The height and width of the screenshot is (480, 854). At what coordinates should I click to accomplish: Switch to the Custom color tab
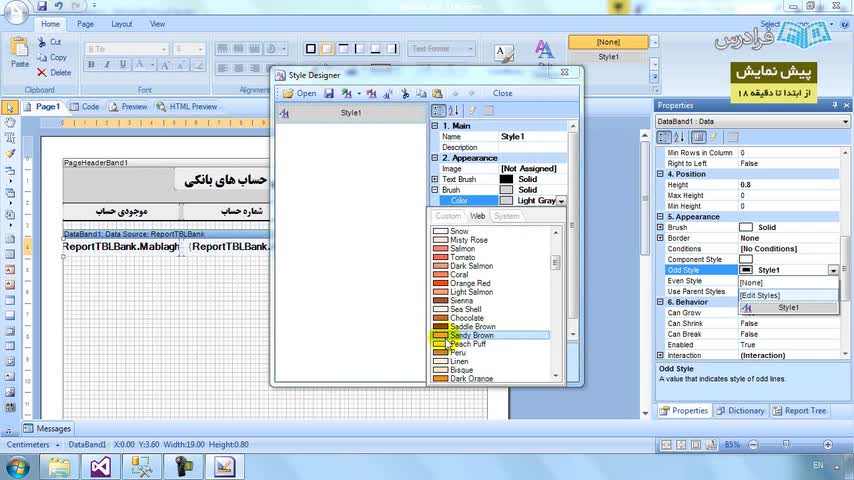448,216
